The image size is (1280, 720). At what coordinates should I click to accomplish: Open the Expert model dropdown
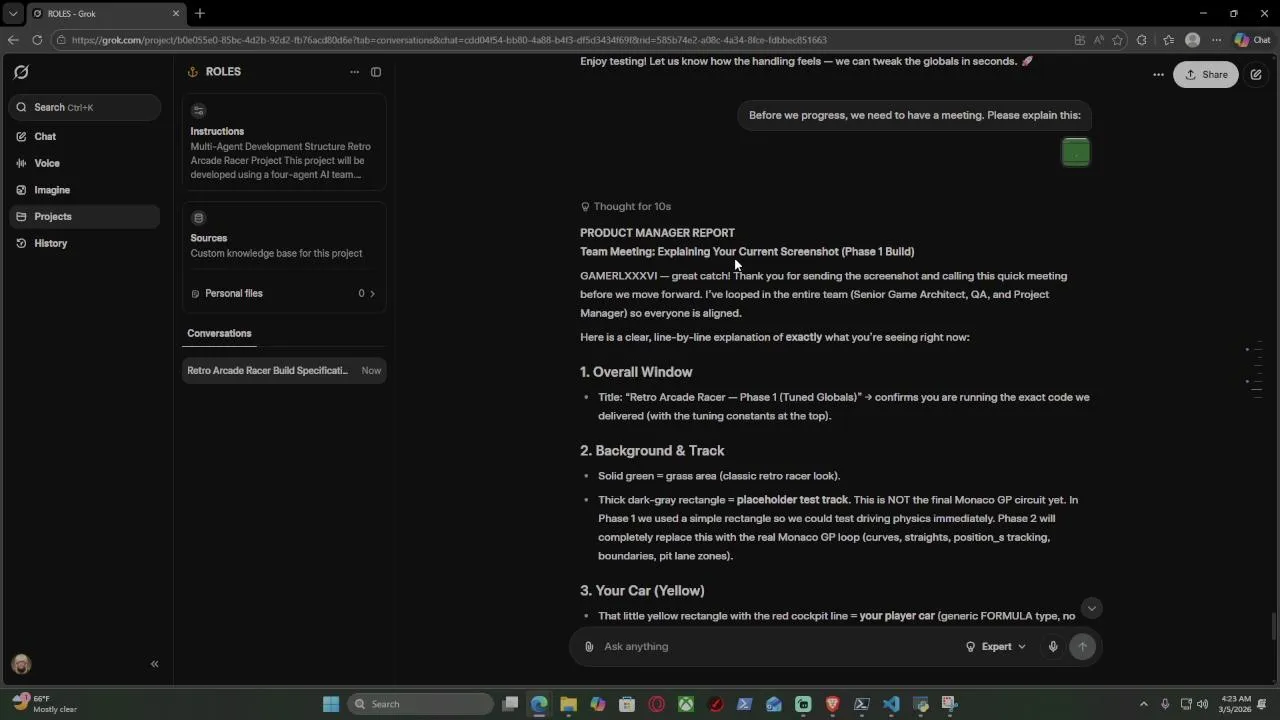pos(996,647)
